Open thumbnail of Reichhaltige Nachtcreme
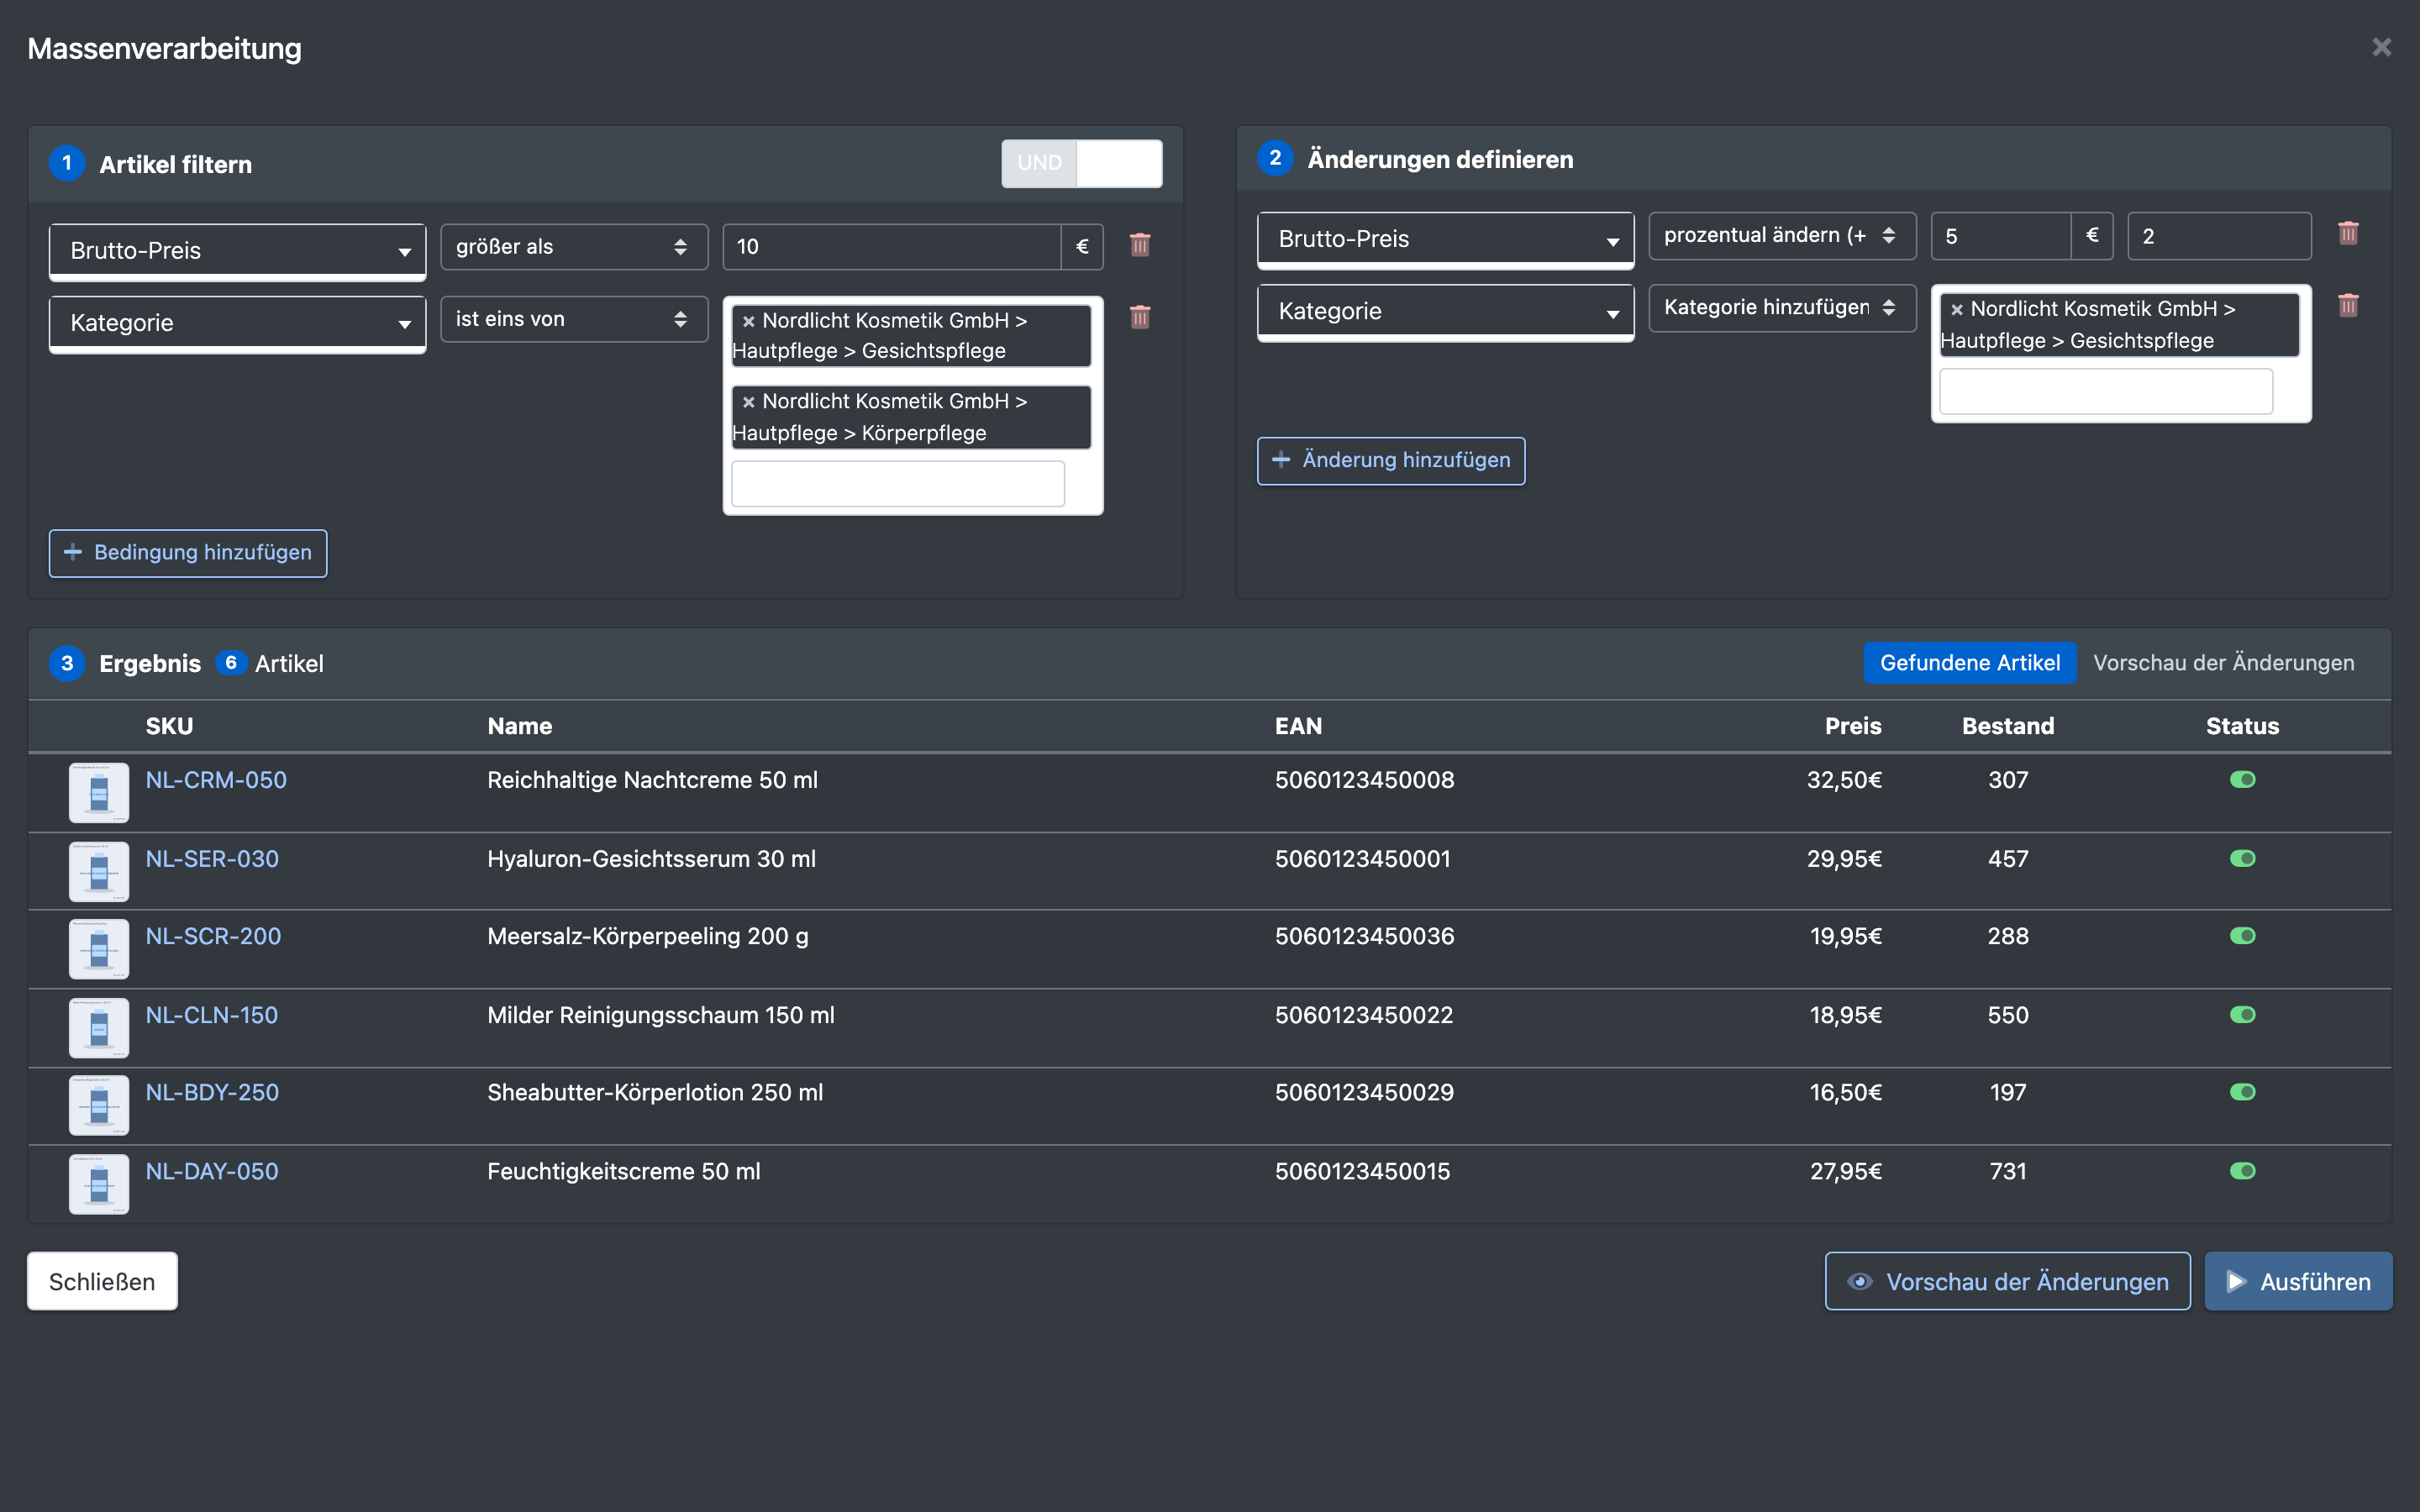 (99, 792)
